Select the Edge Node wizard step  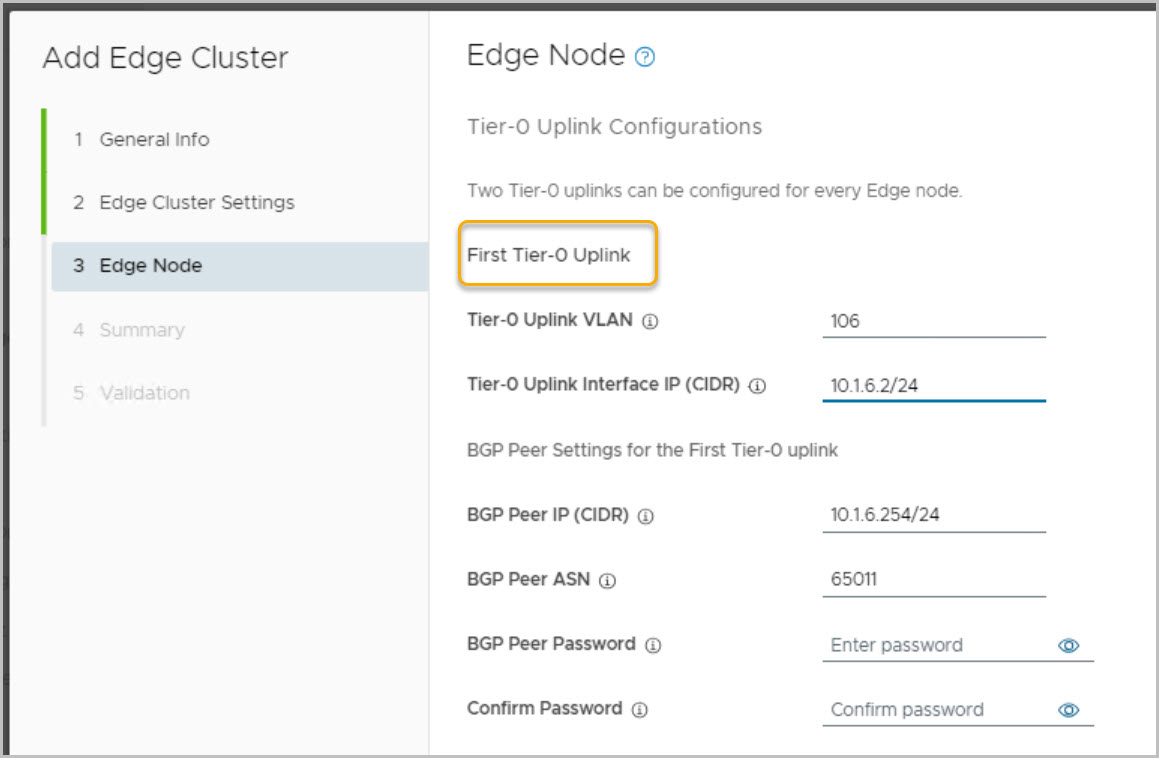150,266
